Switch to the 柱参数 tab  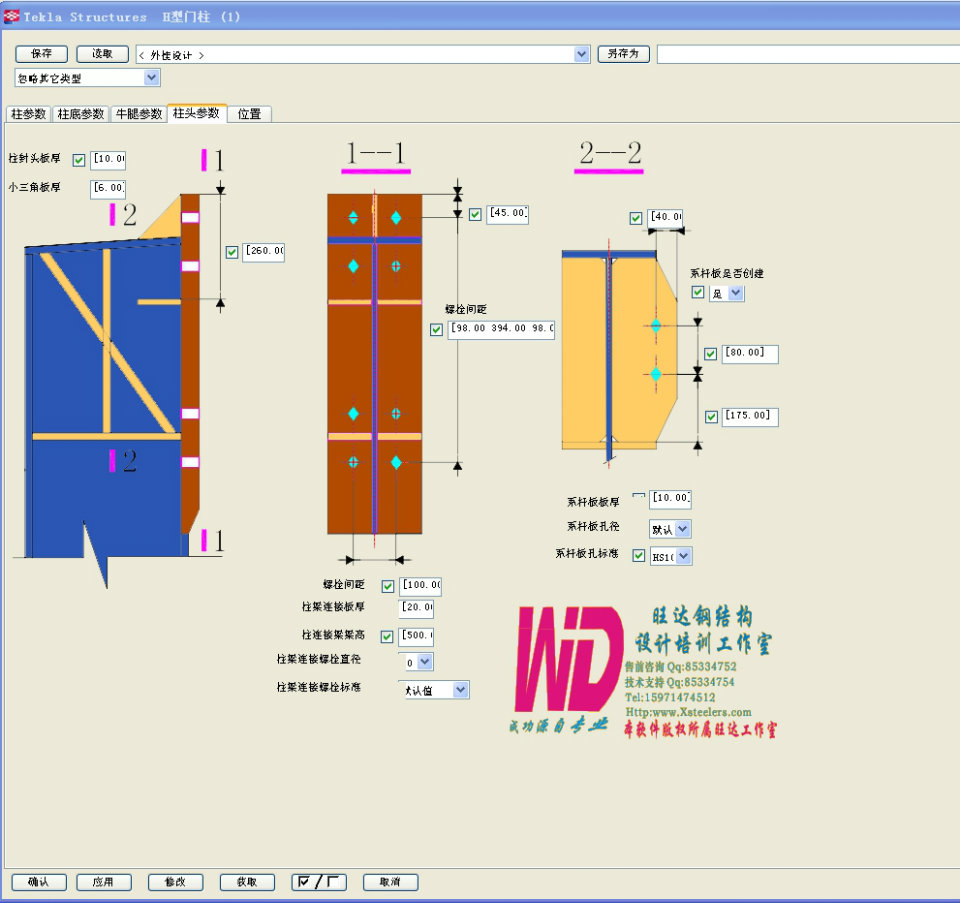[x=28, y=114]
